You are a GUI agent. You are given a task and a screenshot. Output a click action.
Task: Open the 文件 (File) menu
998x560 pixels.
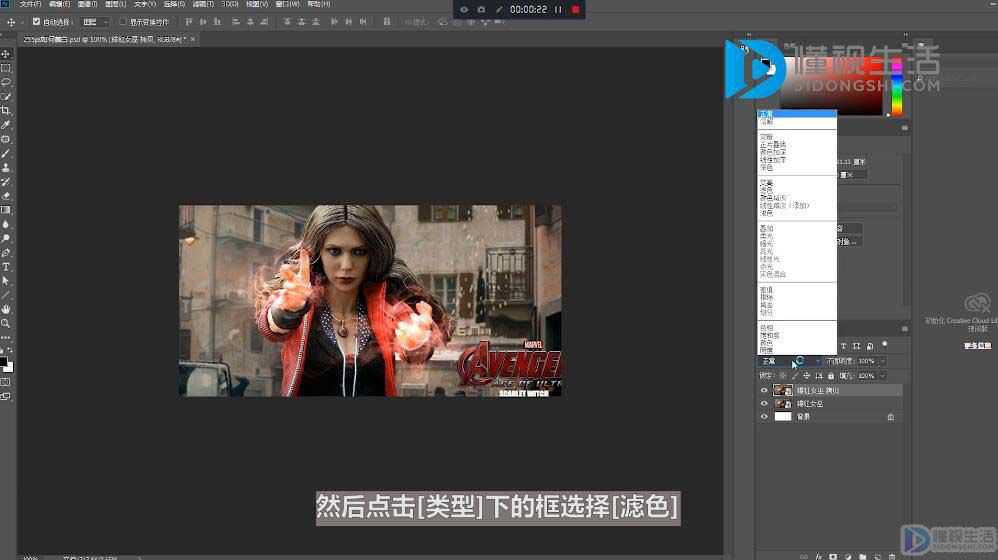tap(30, 4)
